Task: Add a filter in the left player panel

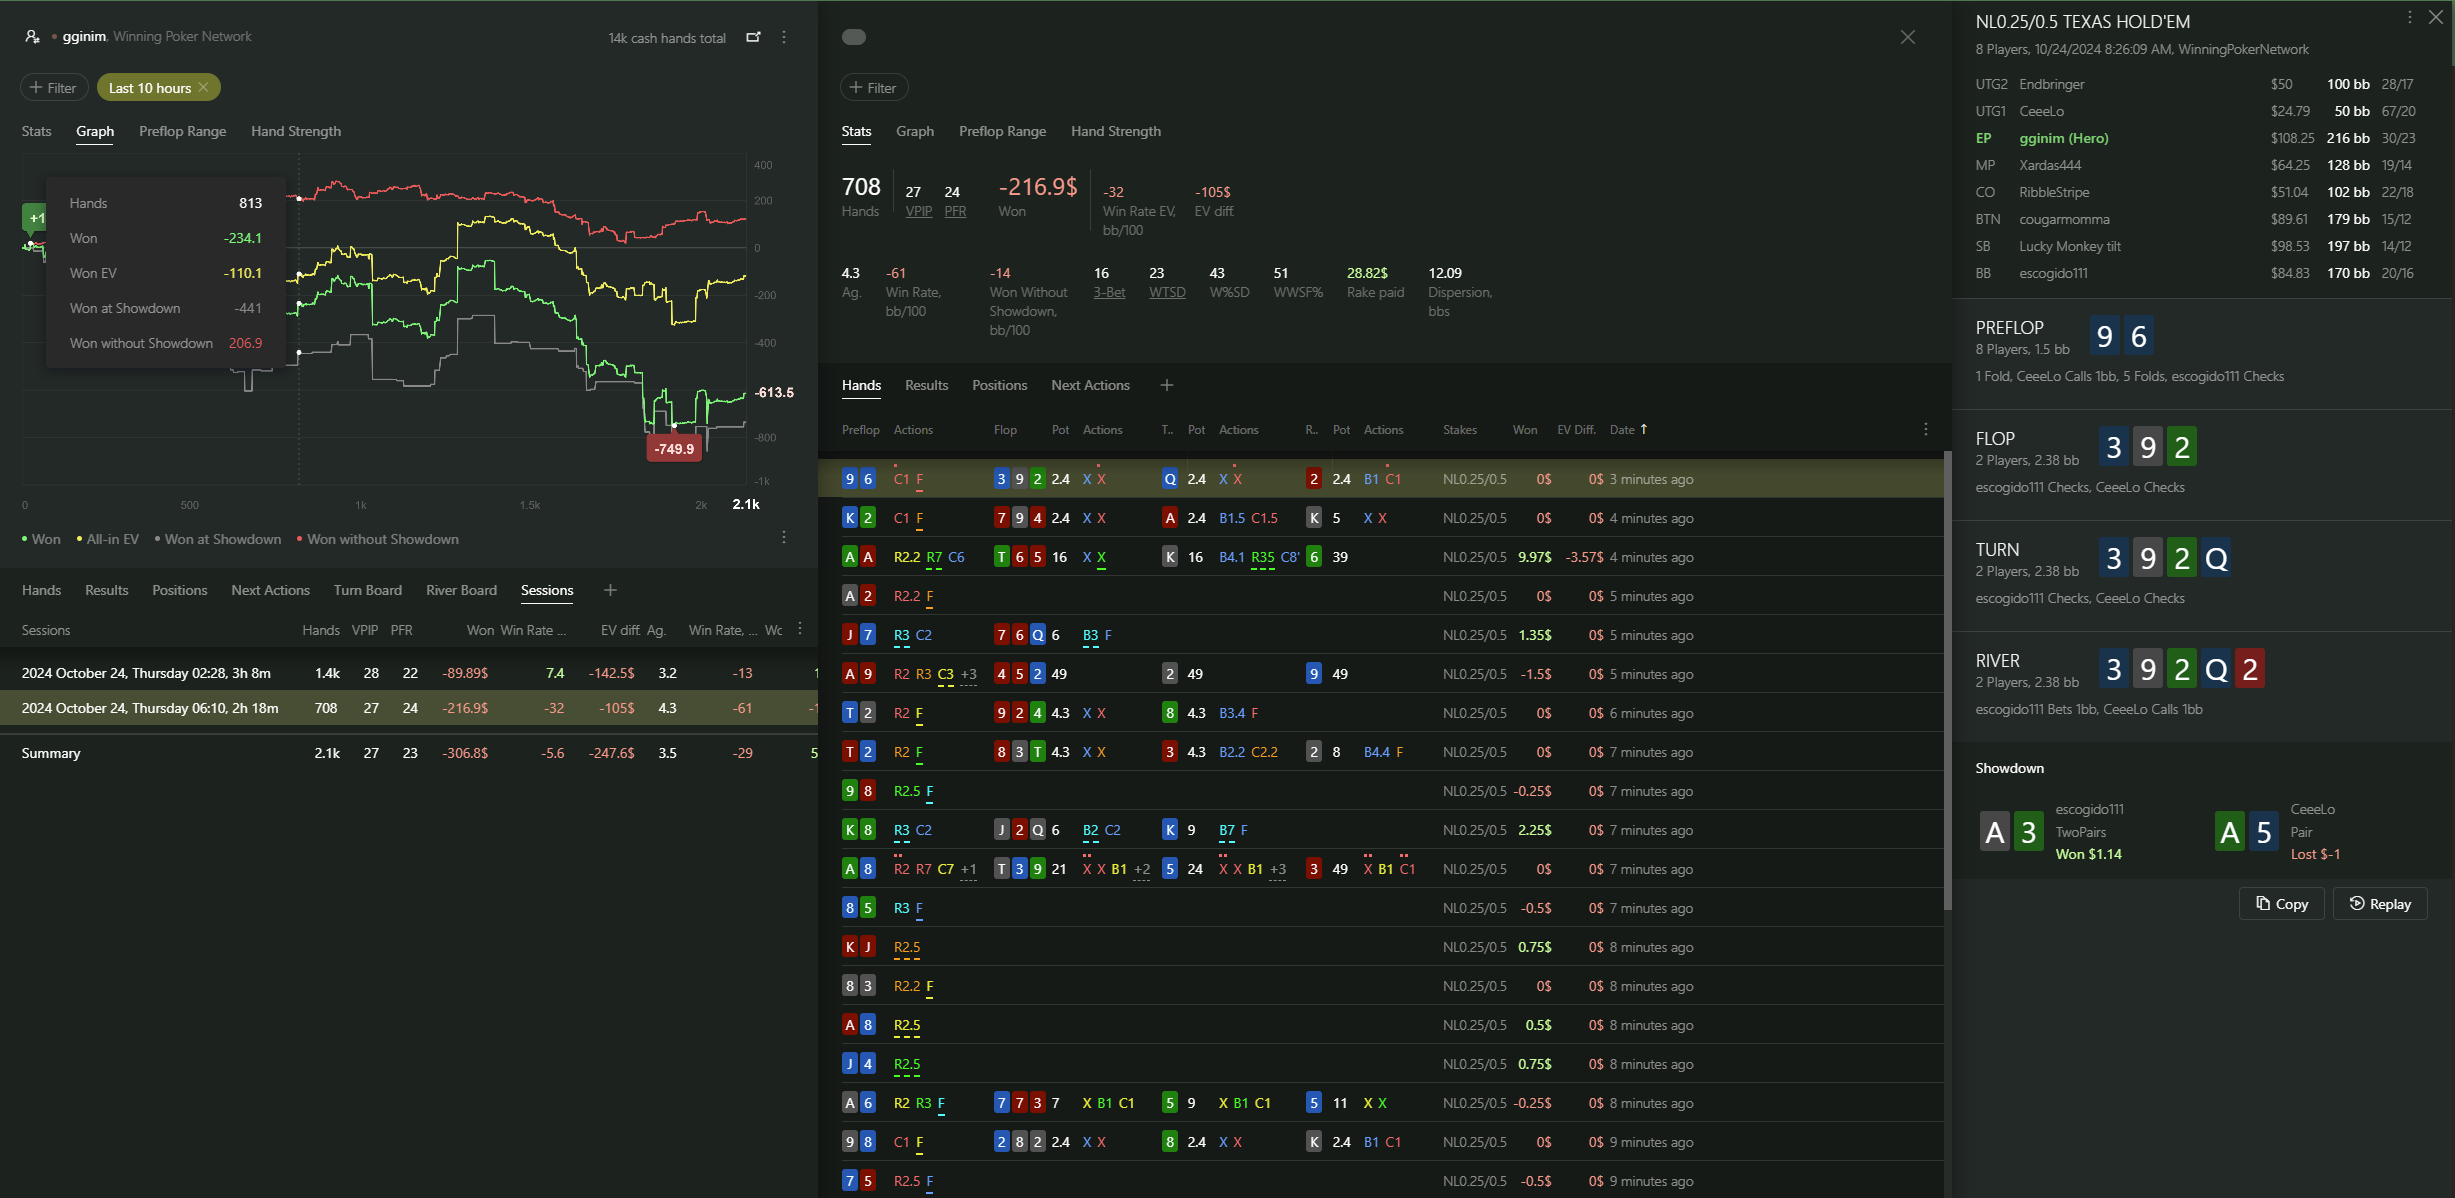Action: click(54, 88)
